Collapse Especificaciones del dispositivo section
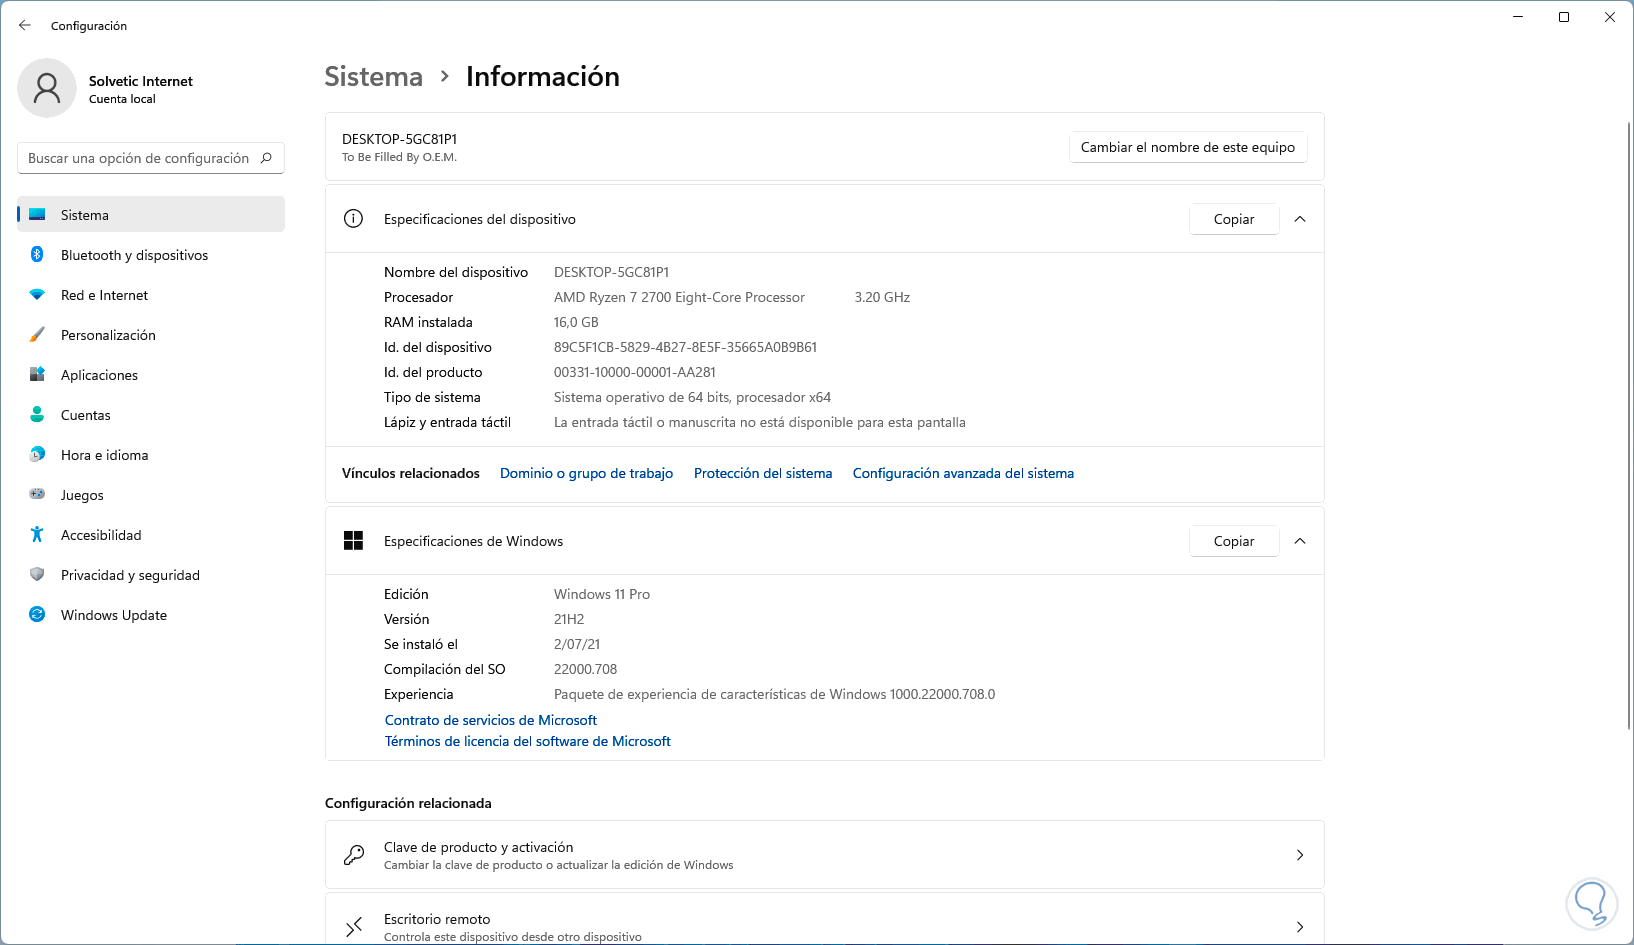Screen dimensions: 1634x945 tap(1300, 219)
